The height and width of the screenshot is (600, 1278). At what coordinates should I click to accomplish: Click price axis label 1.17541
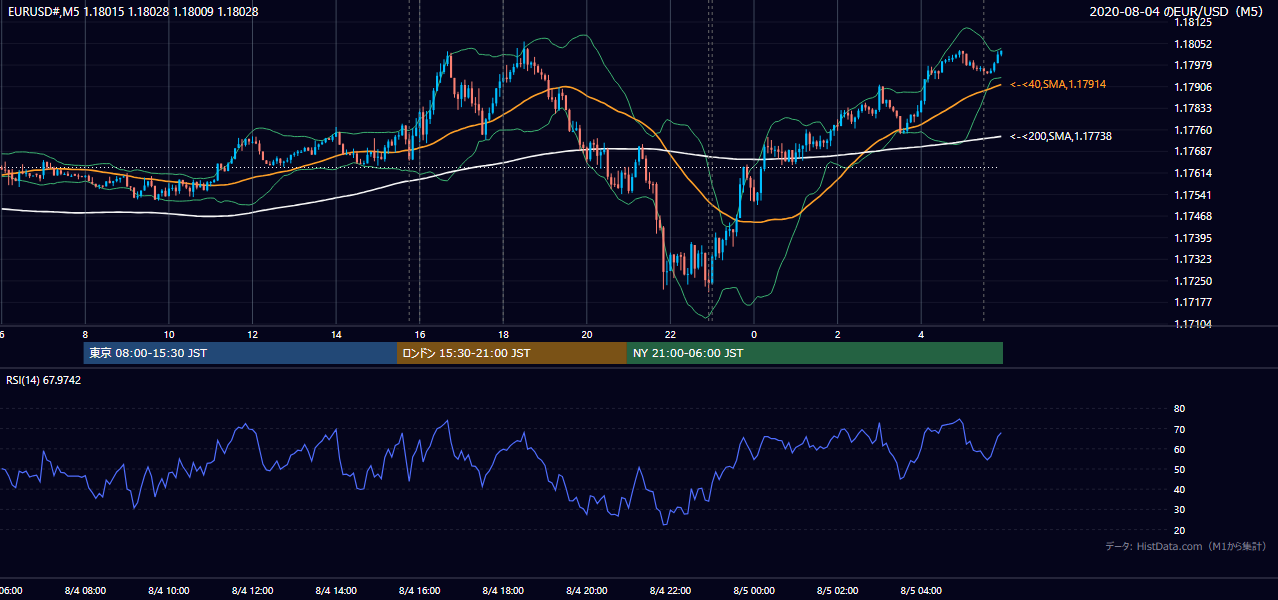[x=1194, y=195]
